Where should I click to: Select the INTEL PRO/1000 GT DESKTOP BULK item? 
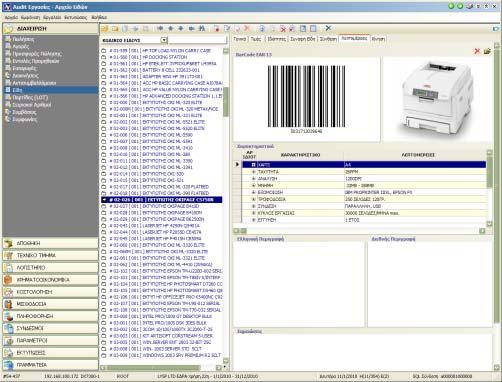[x=161, y=316]
